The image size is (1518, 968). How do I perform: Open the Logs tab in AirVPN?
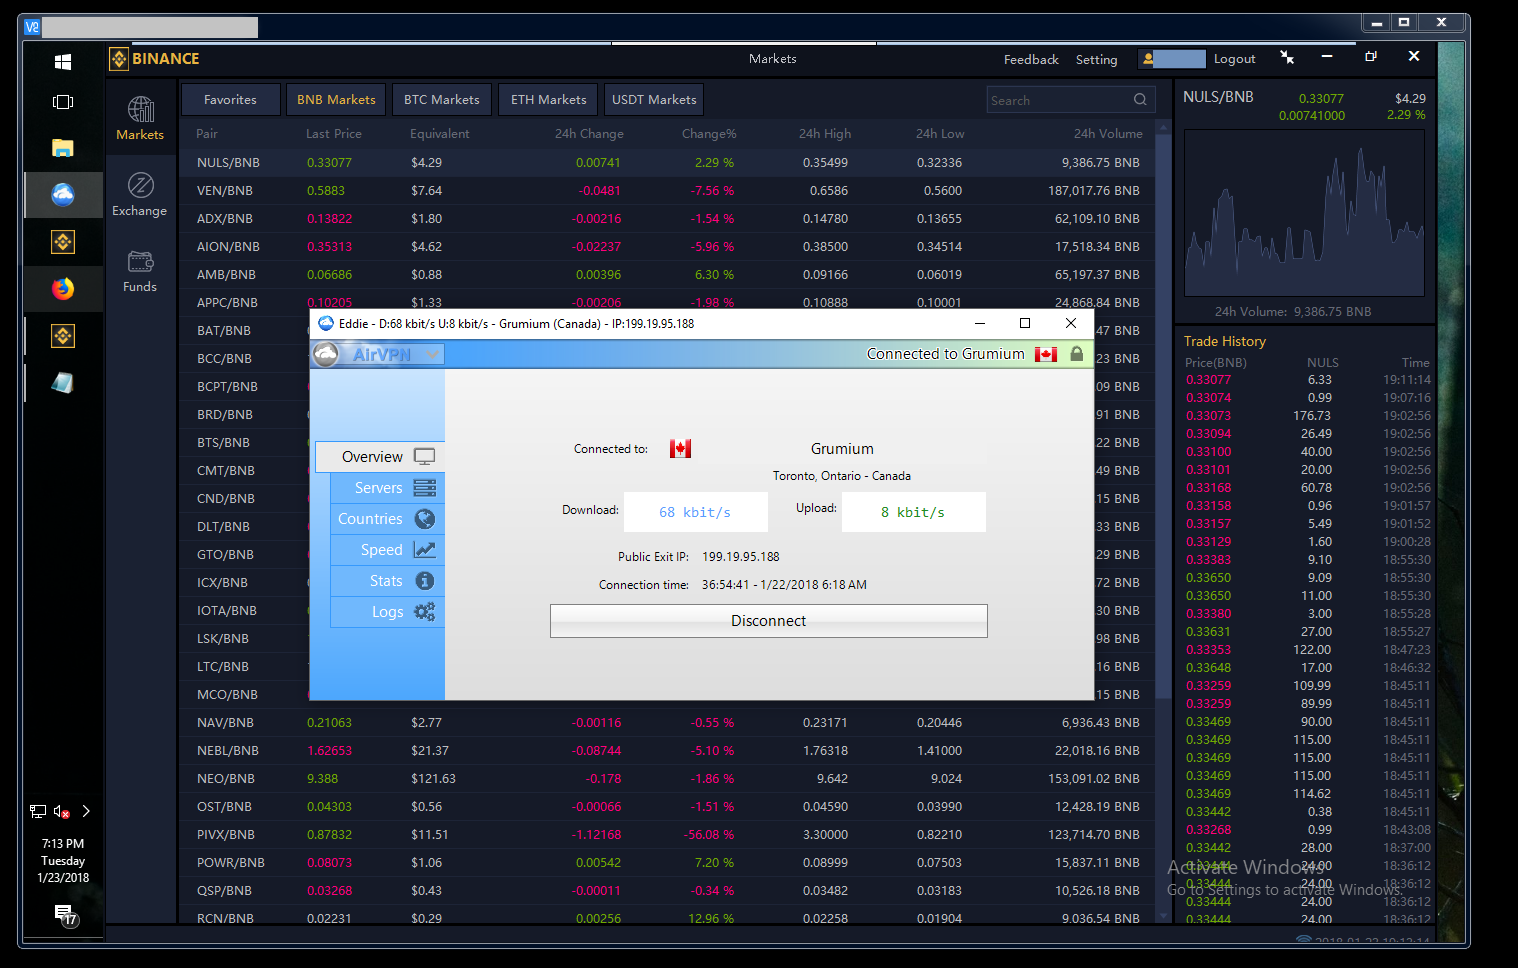coord(388,612)
